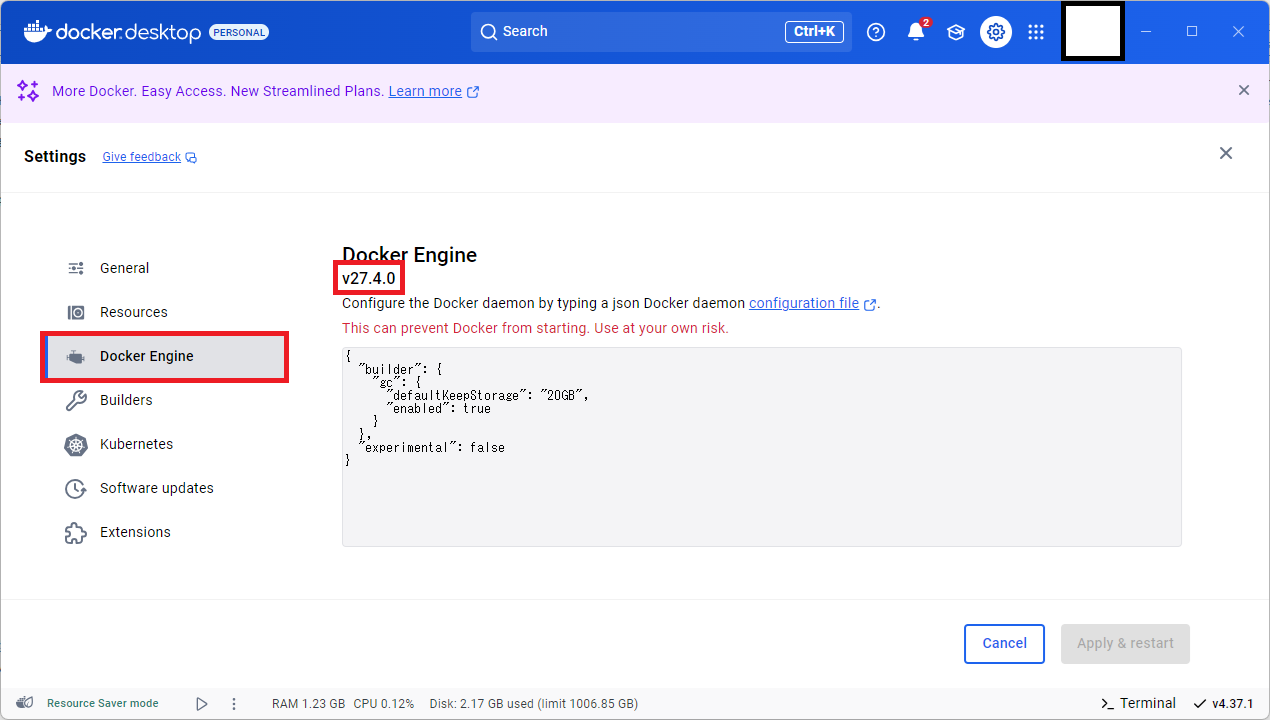This screenshot has width=1270, height=720.
Task: Click the settings gear in the header
Action: (995, 31)
